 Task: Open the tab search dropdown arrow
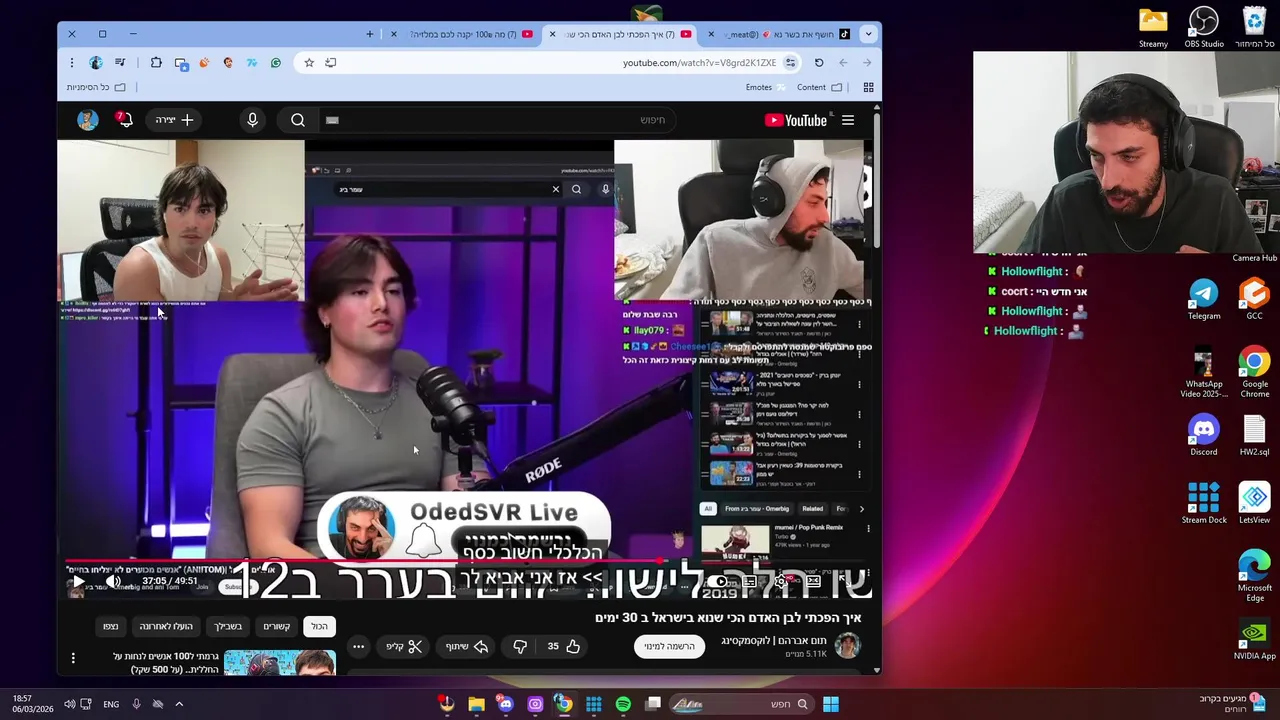pos(868,34)
